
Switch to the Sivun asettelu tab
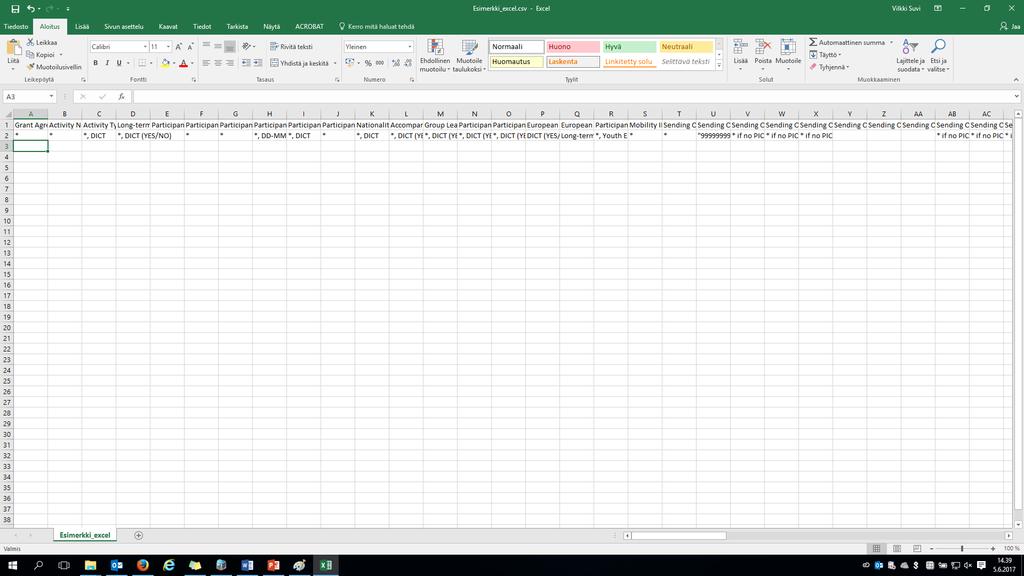(x=123, y=27)
